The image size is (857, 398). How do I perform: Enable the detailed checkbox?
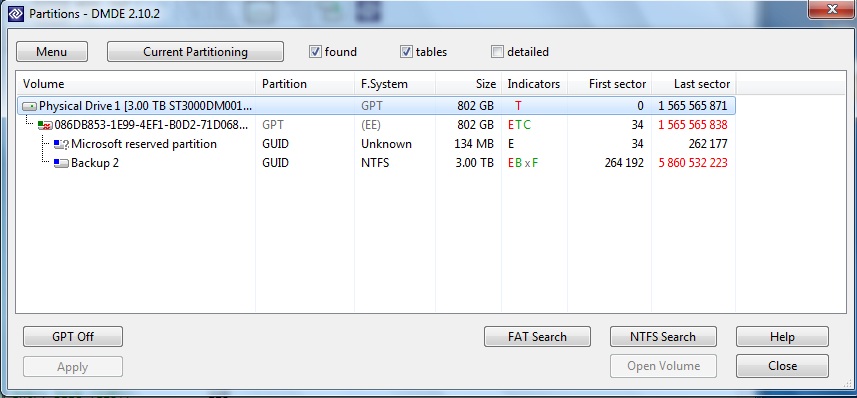coord(497,52)
